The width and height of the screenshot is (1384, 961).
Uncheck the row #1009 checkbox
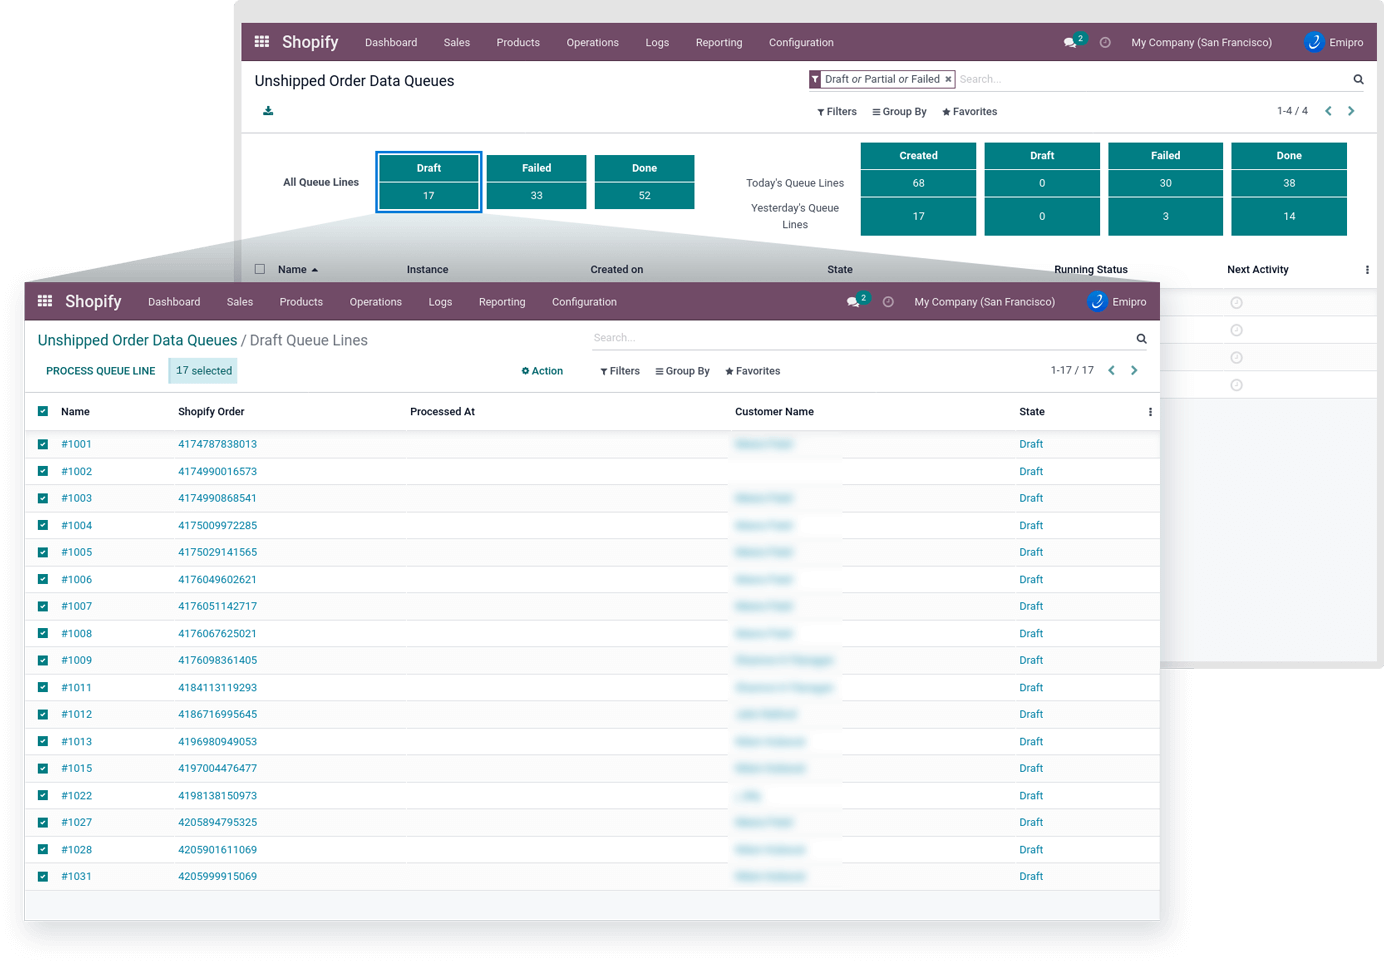[x=43, y=660]
